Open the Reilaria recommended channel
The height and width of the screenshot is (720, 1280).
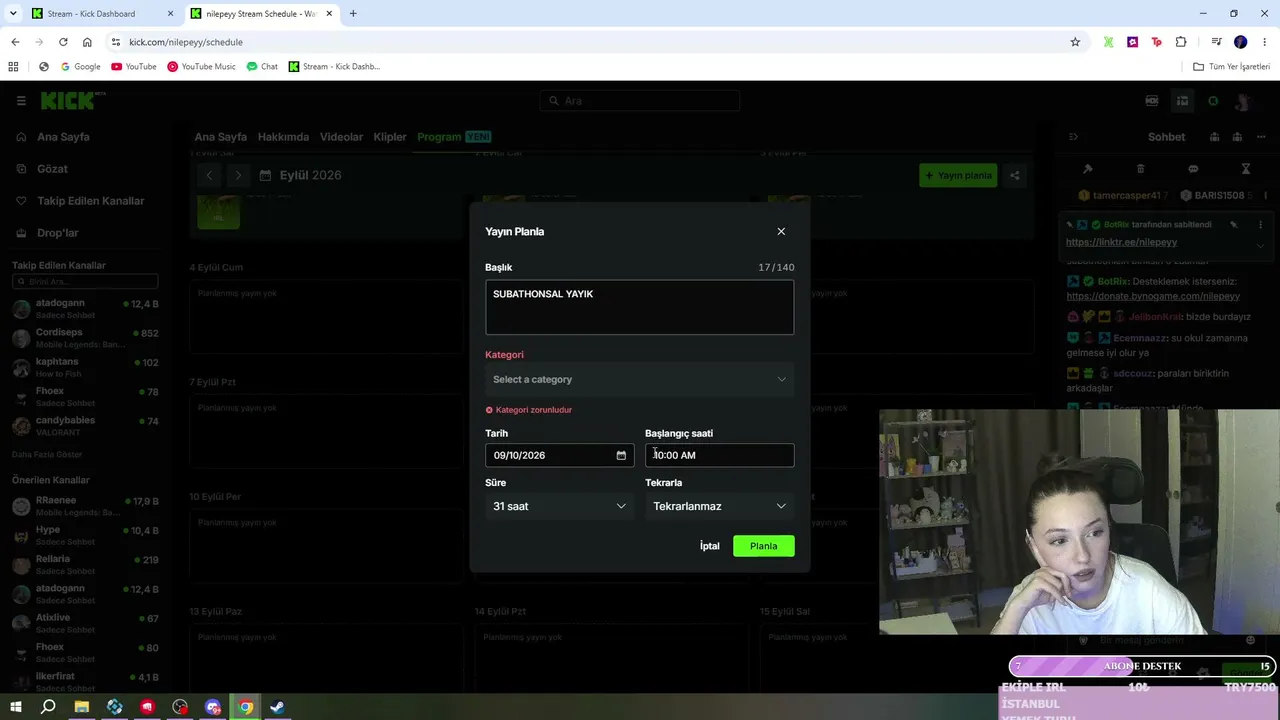pyautogui.click(x=85, y=564)
